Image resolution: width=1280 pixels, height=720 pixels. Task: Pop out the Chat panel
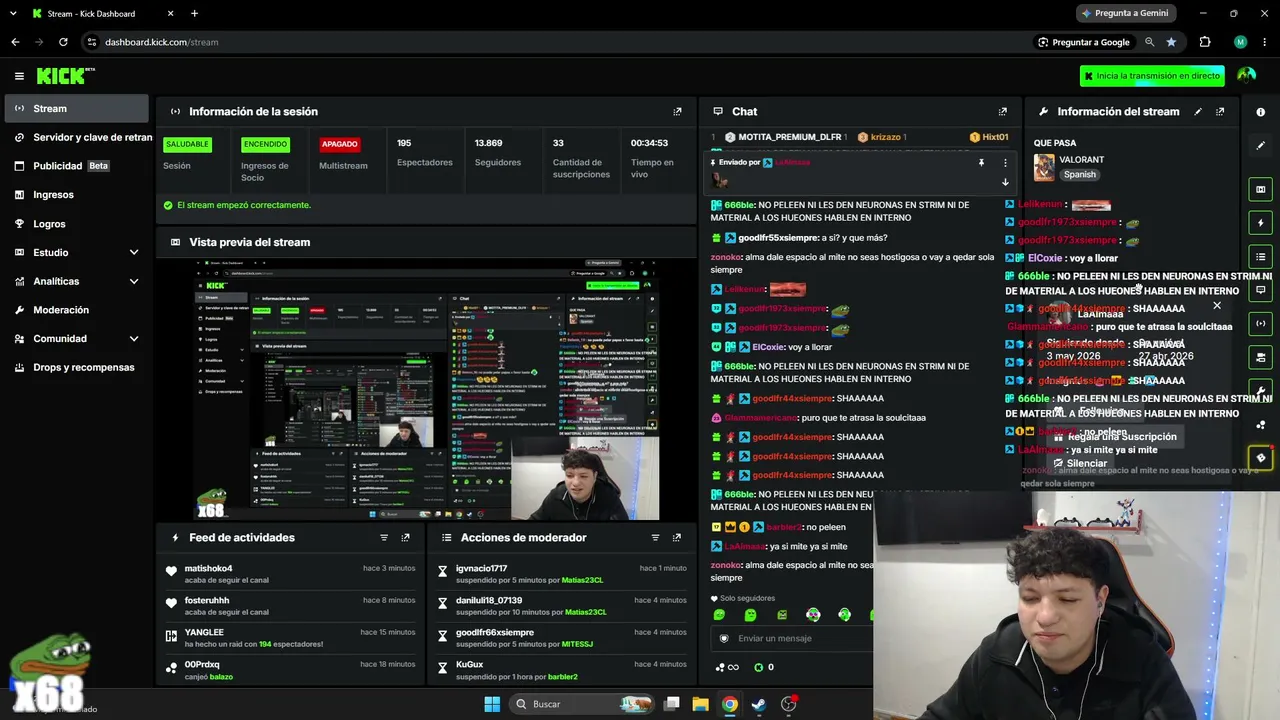(x=1002, y=112)
